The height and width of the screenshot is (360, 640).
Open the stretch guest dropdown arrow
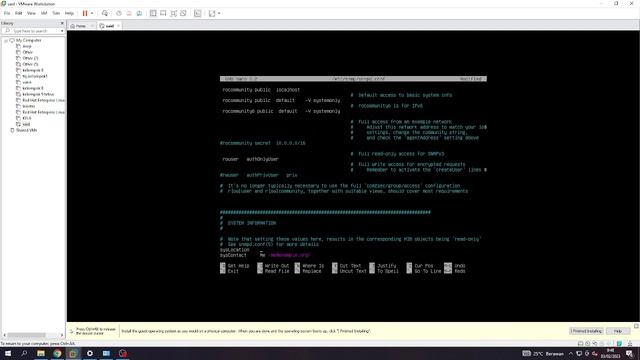point(219,13)
